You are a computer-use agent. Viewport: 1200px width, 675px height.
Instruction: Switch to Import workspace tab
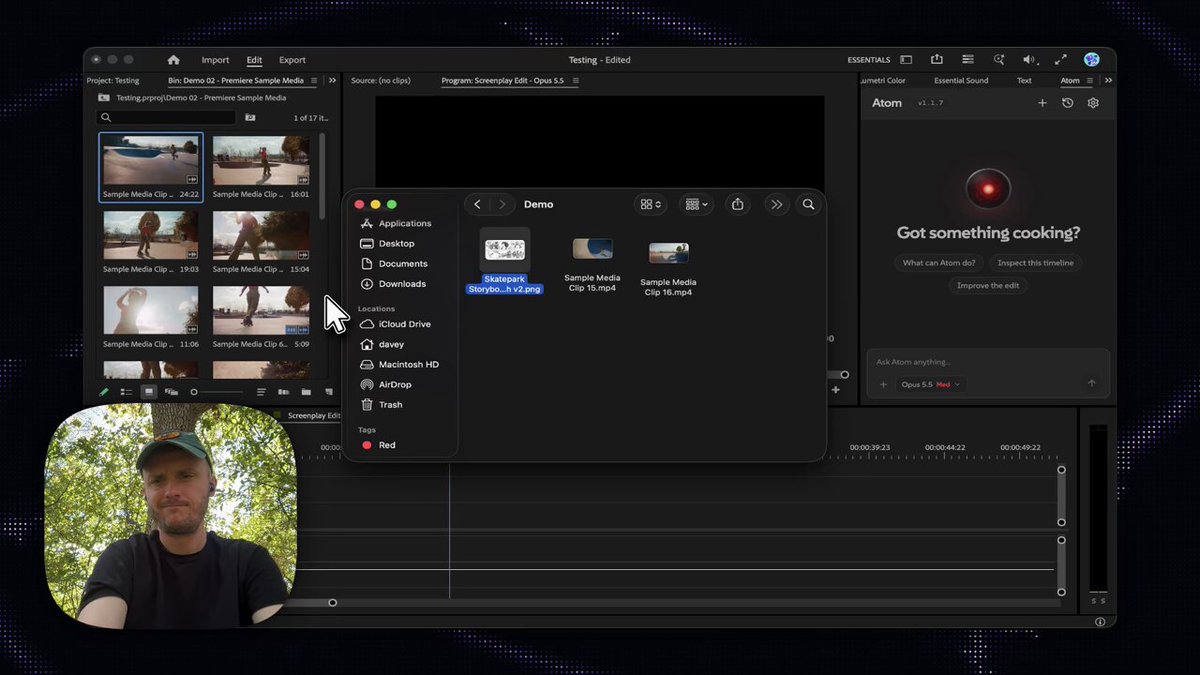click(215, 60)
